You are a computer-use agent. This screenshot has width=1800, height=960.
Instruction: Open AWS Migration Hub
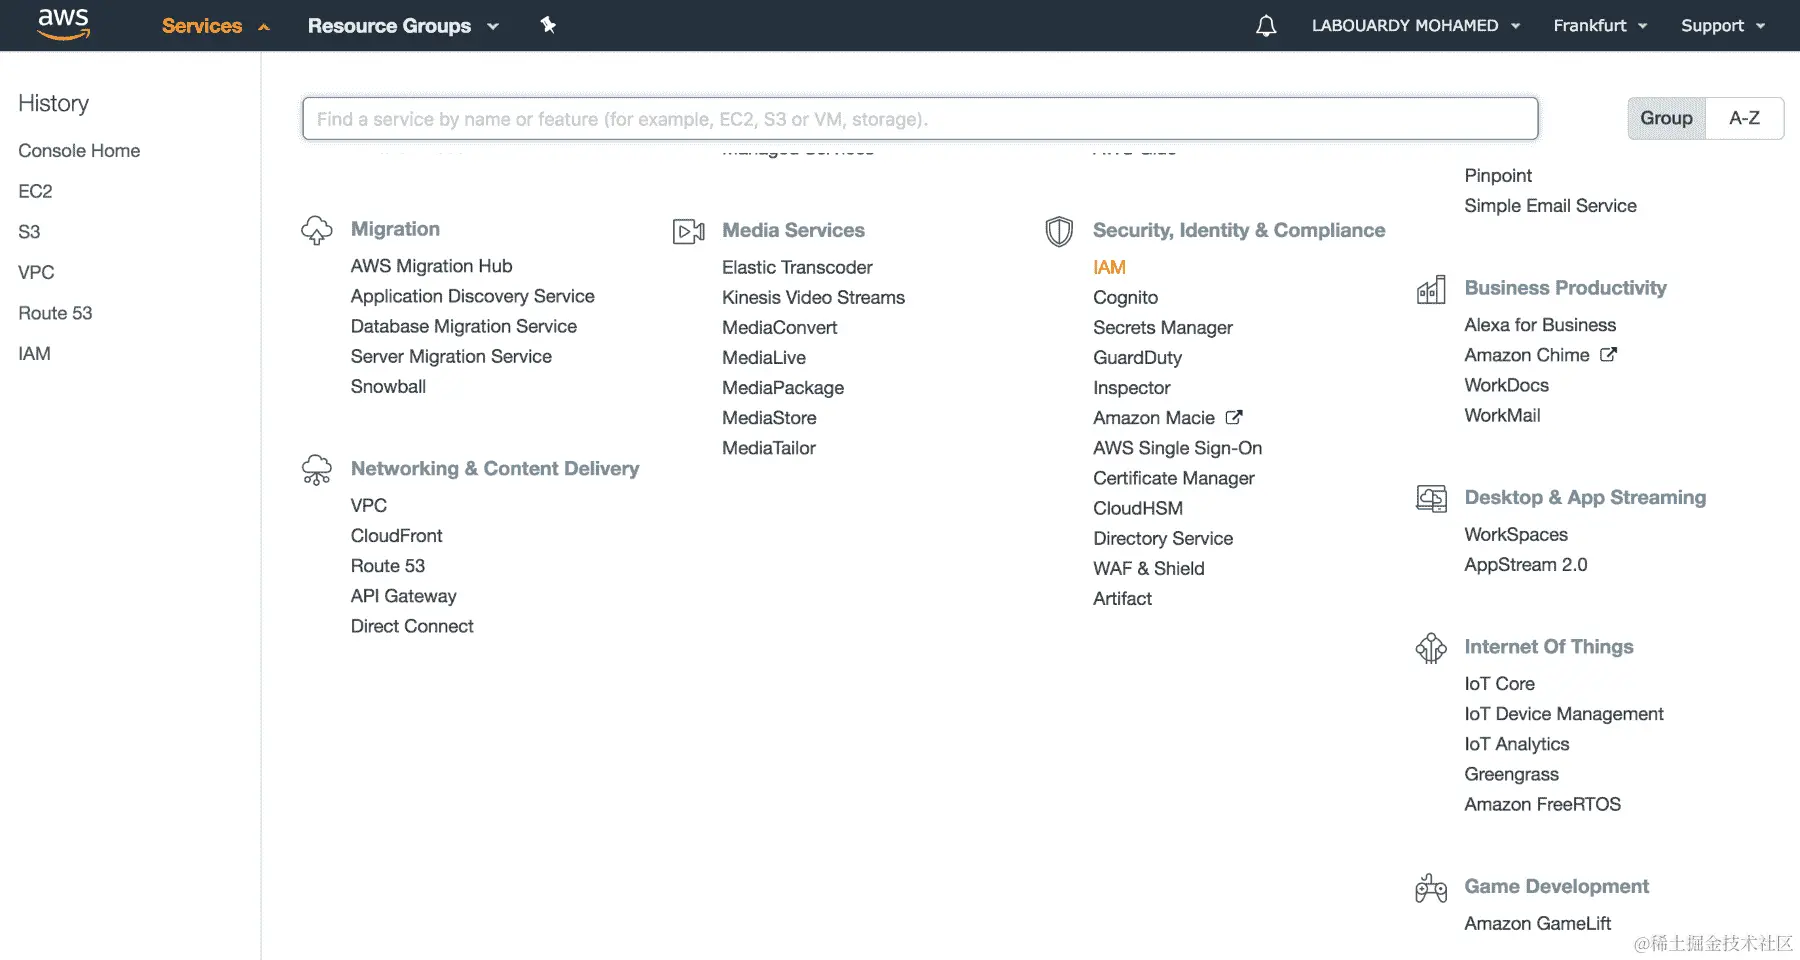pos(431,266)
